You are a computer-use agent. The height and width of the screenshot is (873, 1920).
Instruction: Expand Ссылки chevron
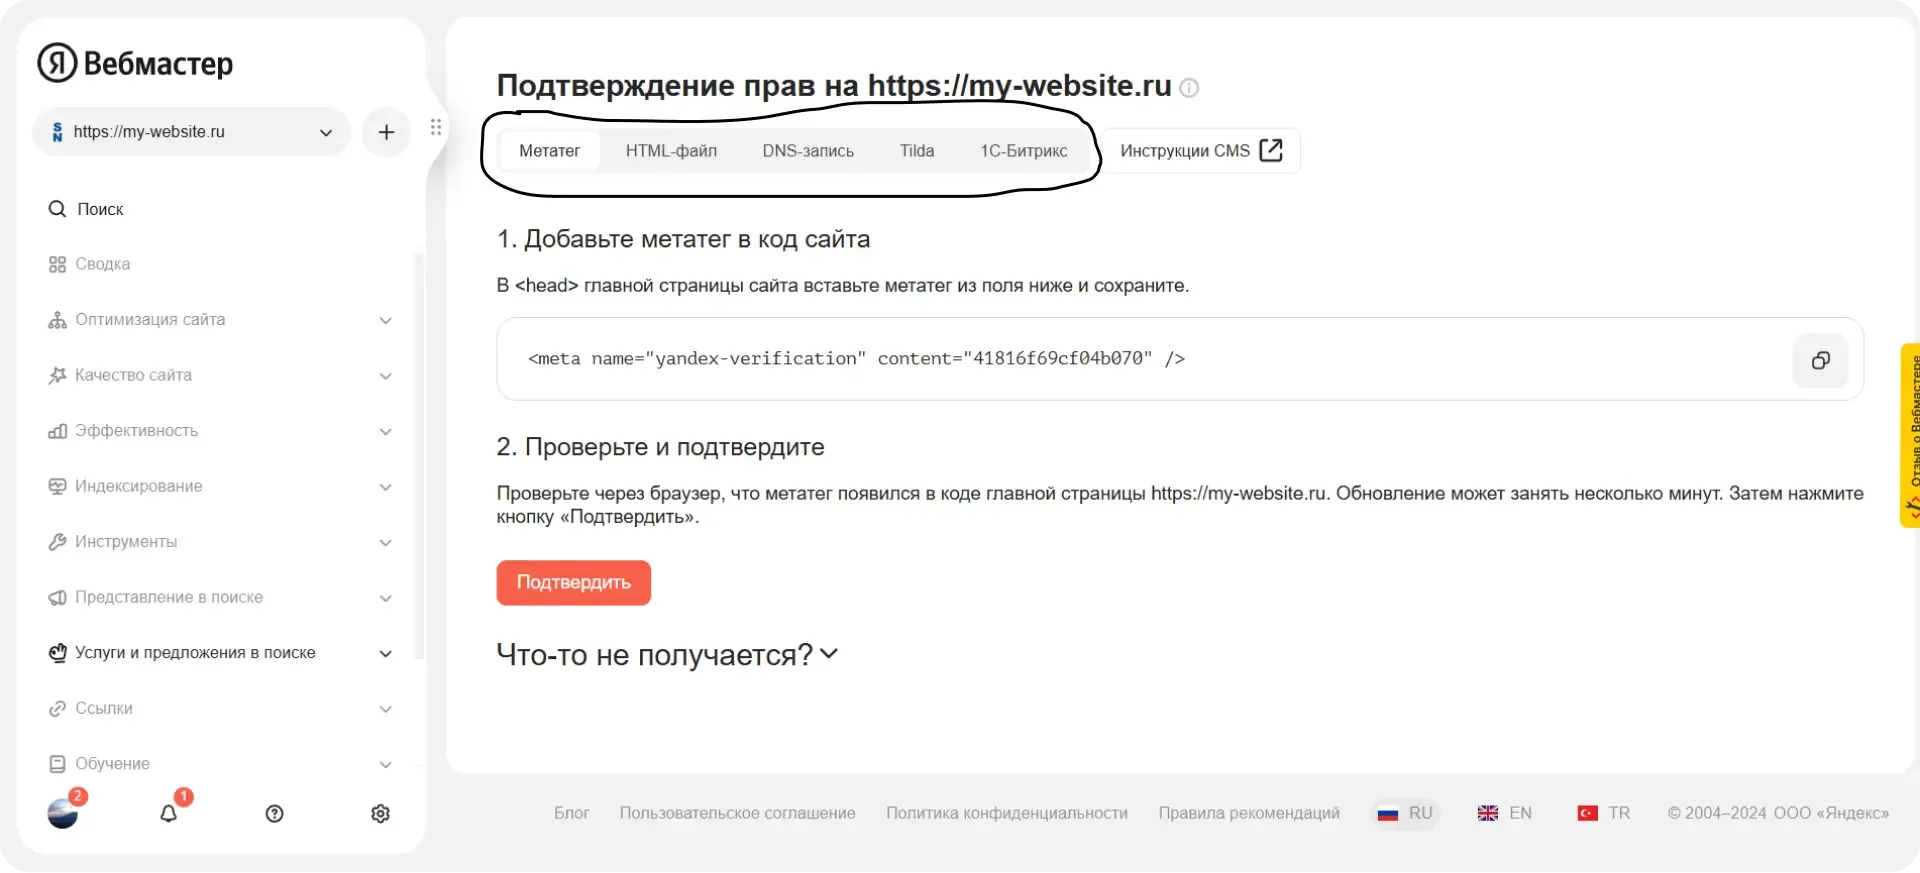(x=386, y=709)
